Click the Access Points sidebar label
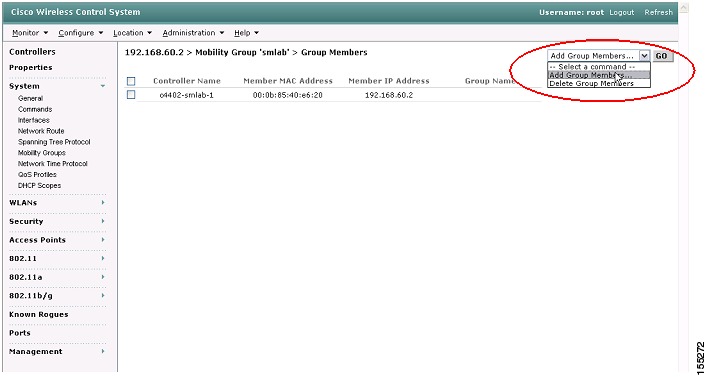 37,240
